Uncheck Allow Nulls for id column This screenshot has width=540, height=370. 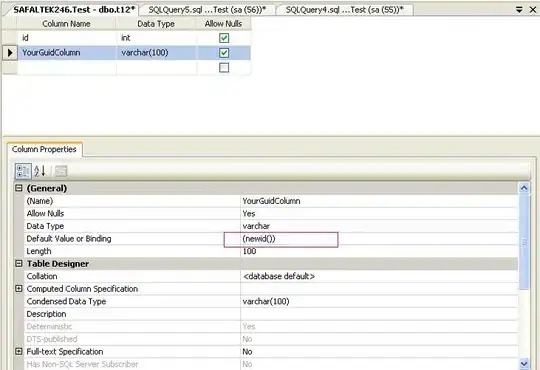[224, 38]
